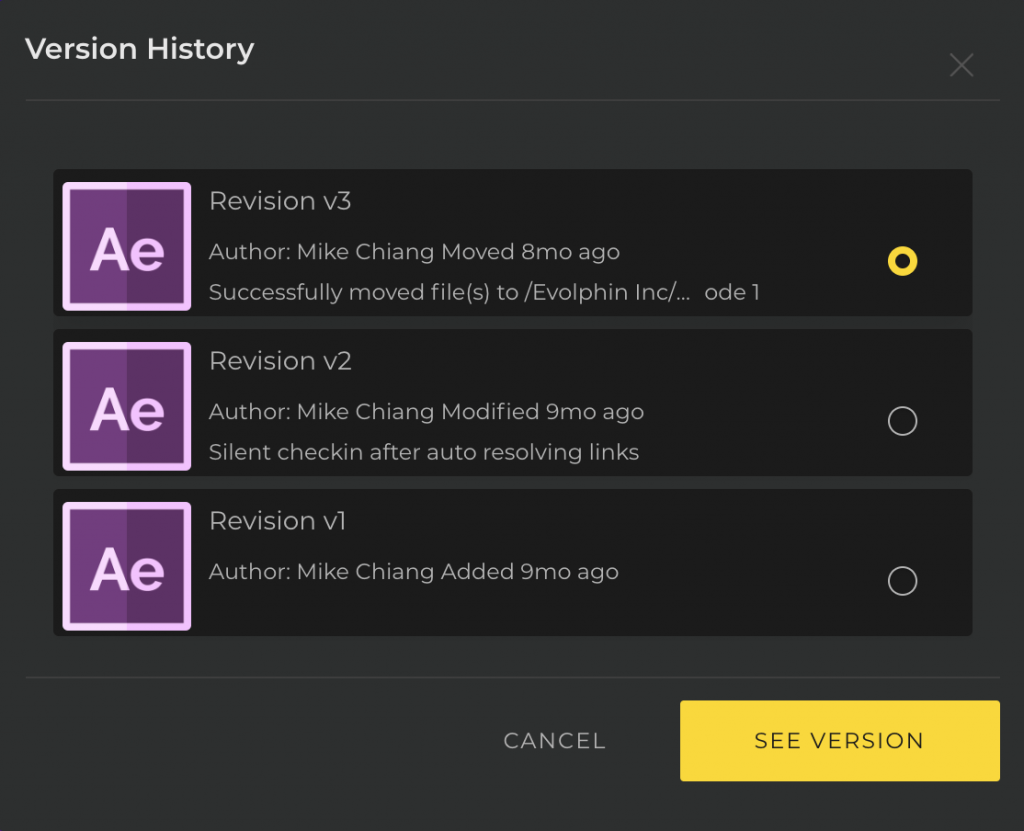Close the dialog with the X icon

click(x=961, y=66)
